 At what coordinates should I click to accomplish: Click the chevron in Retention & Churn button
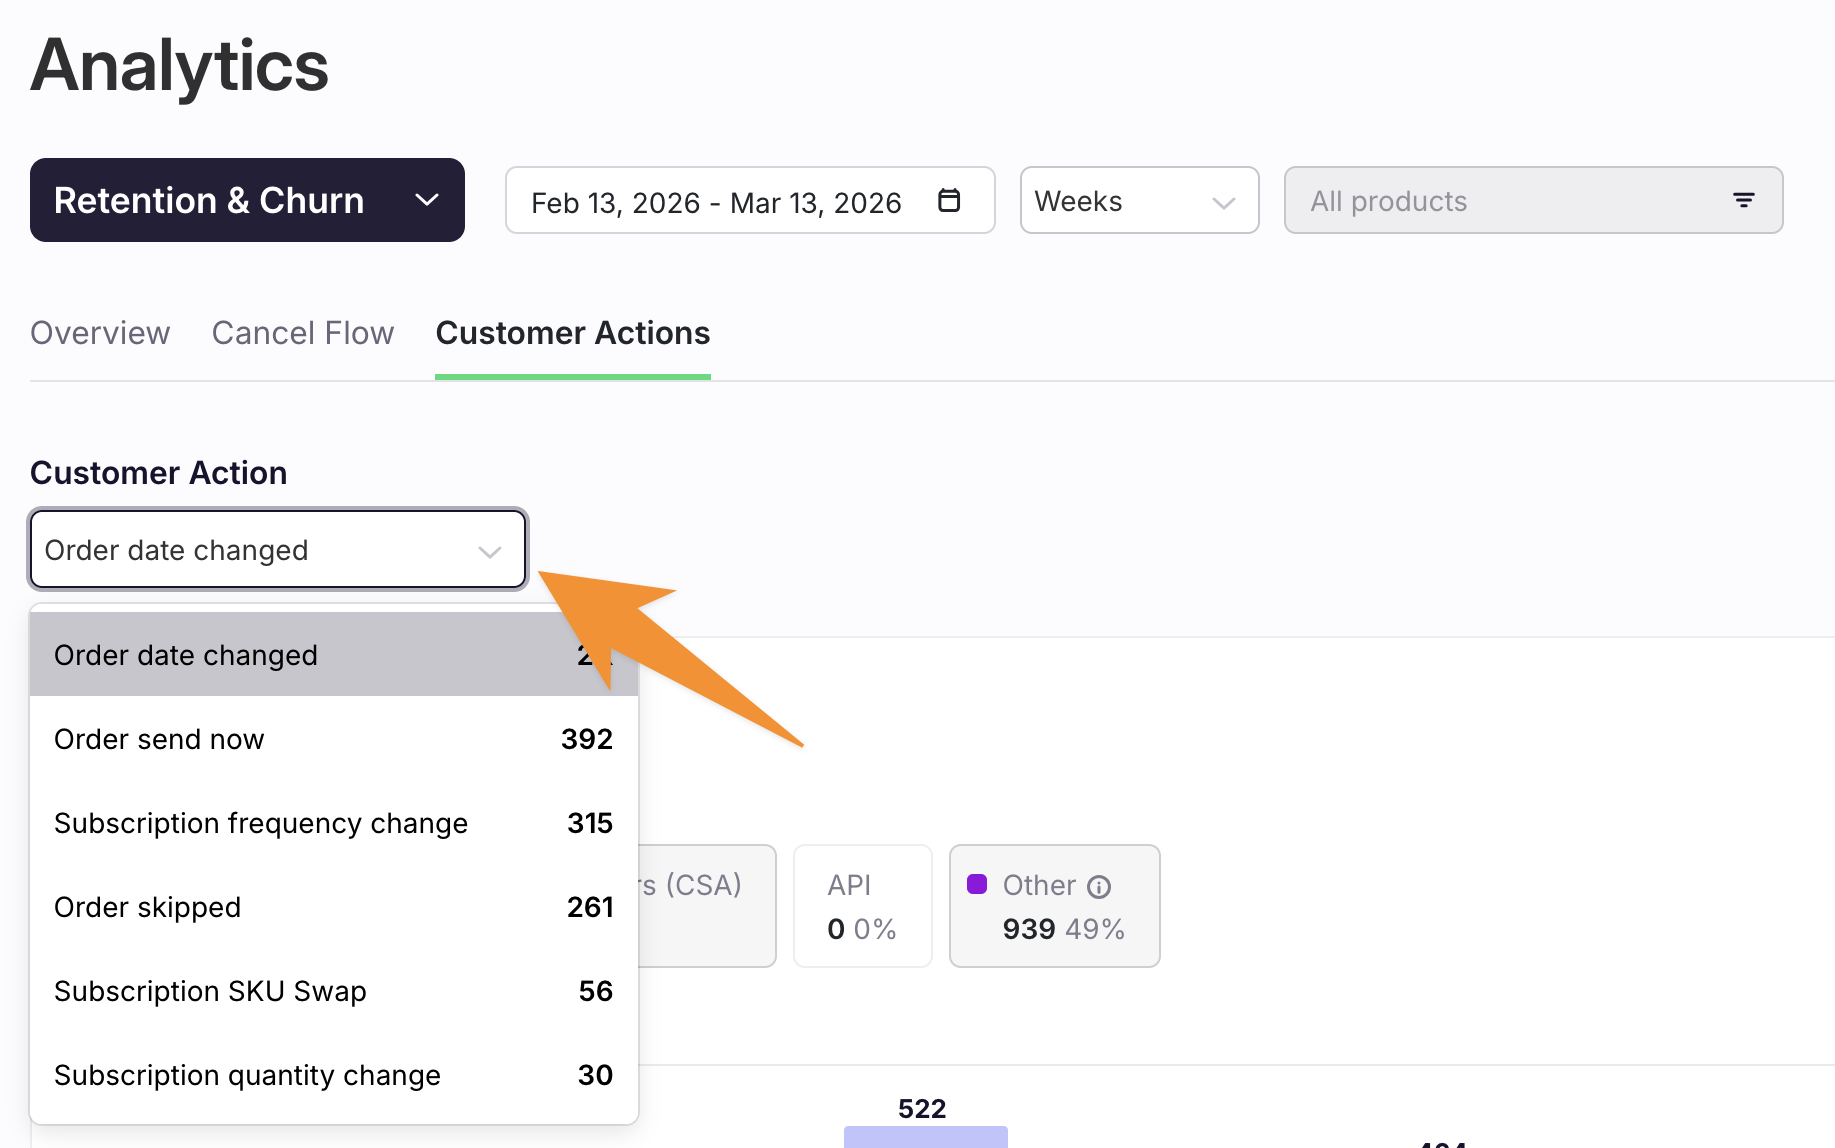pos(427,200)
